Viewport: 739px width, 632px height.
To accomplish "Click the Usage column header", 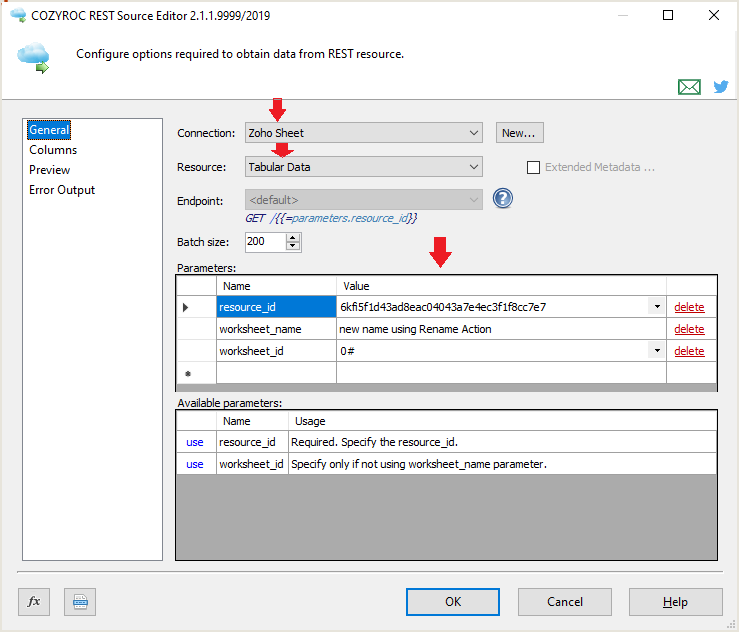I will click(502, 421).
